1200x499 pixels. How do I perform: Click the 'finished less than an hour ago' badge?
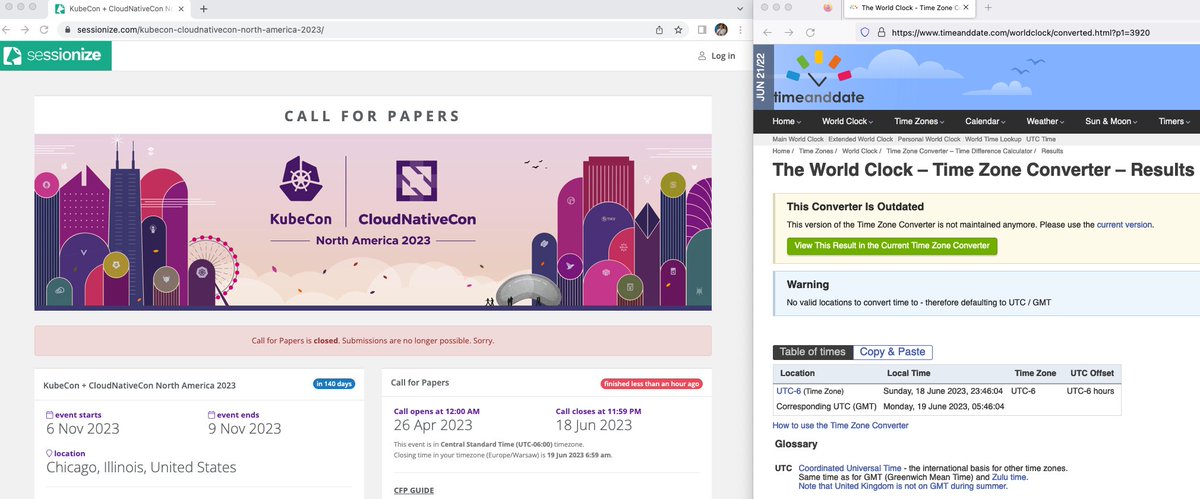(x=652, y=383)
